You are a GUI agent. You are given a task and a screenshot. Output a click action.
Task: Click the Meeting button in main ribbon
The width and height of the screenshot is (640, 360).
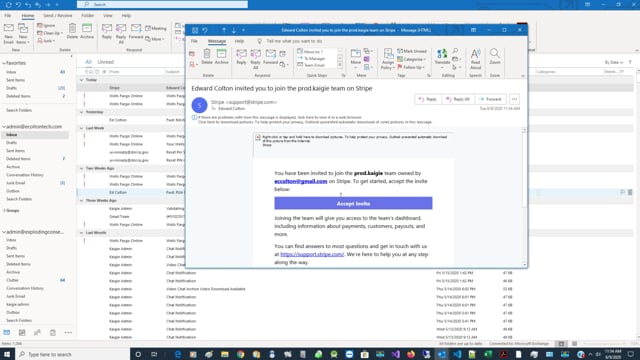point(156,28)
